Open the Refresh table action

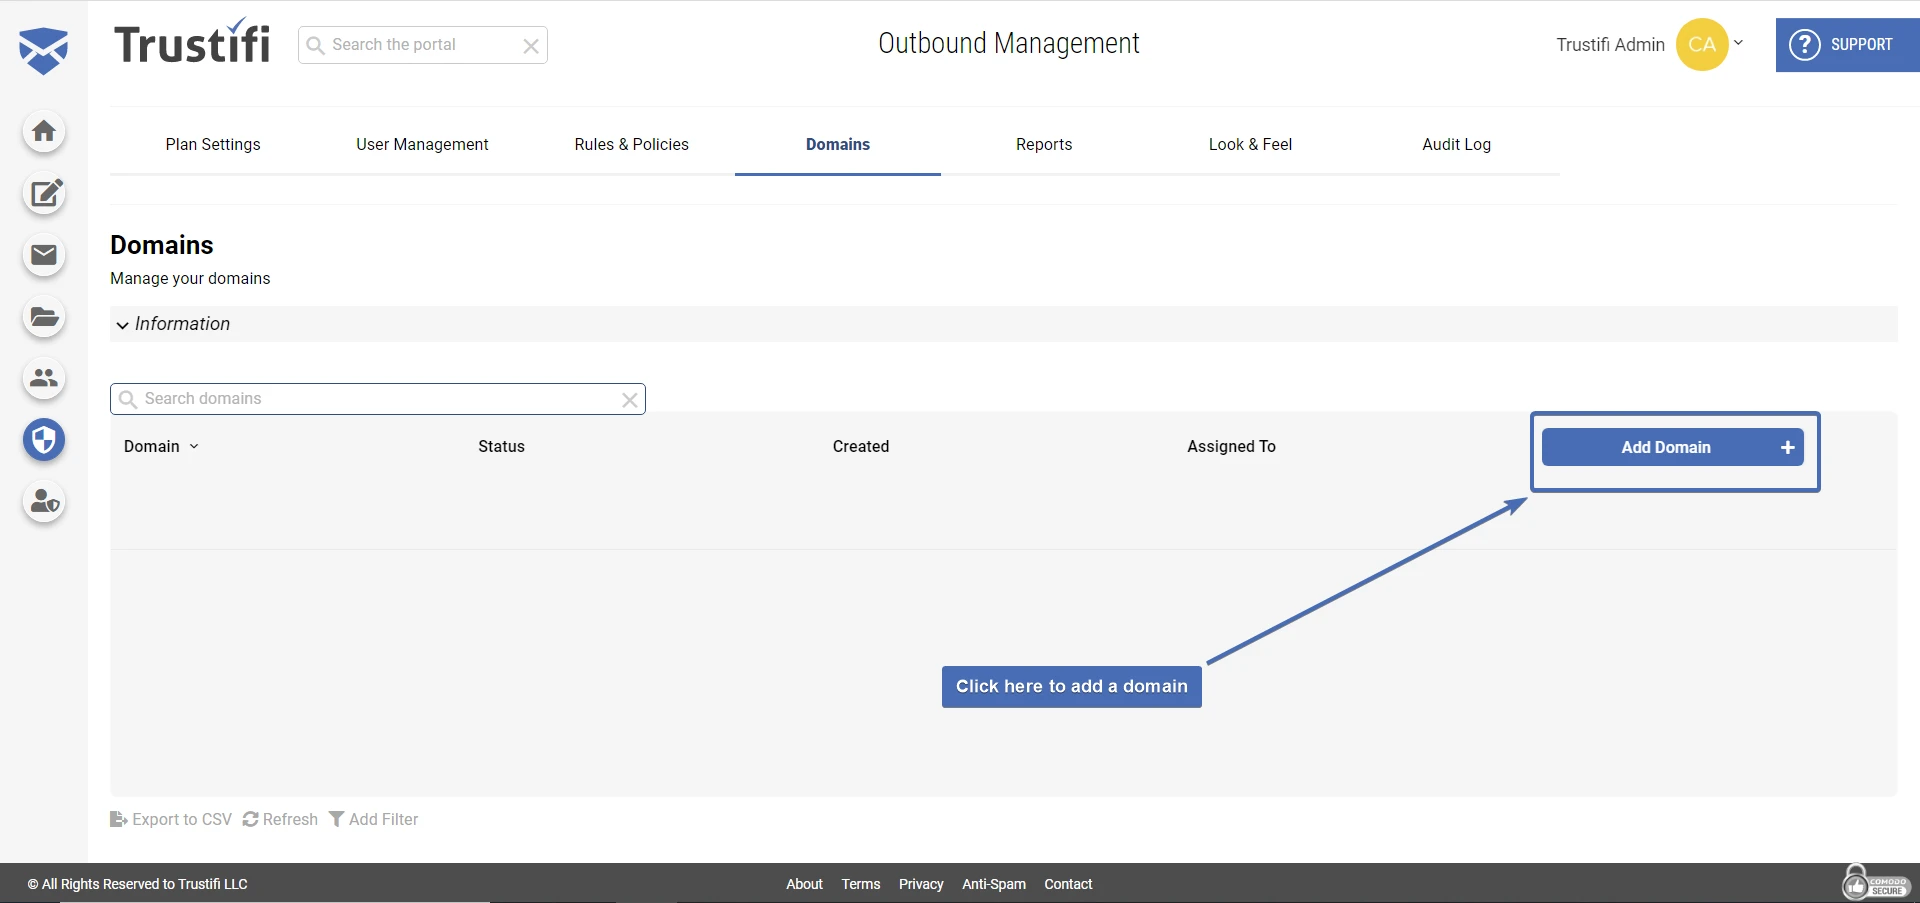pyautogui.click(x=280, y=819)
